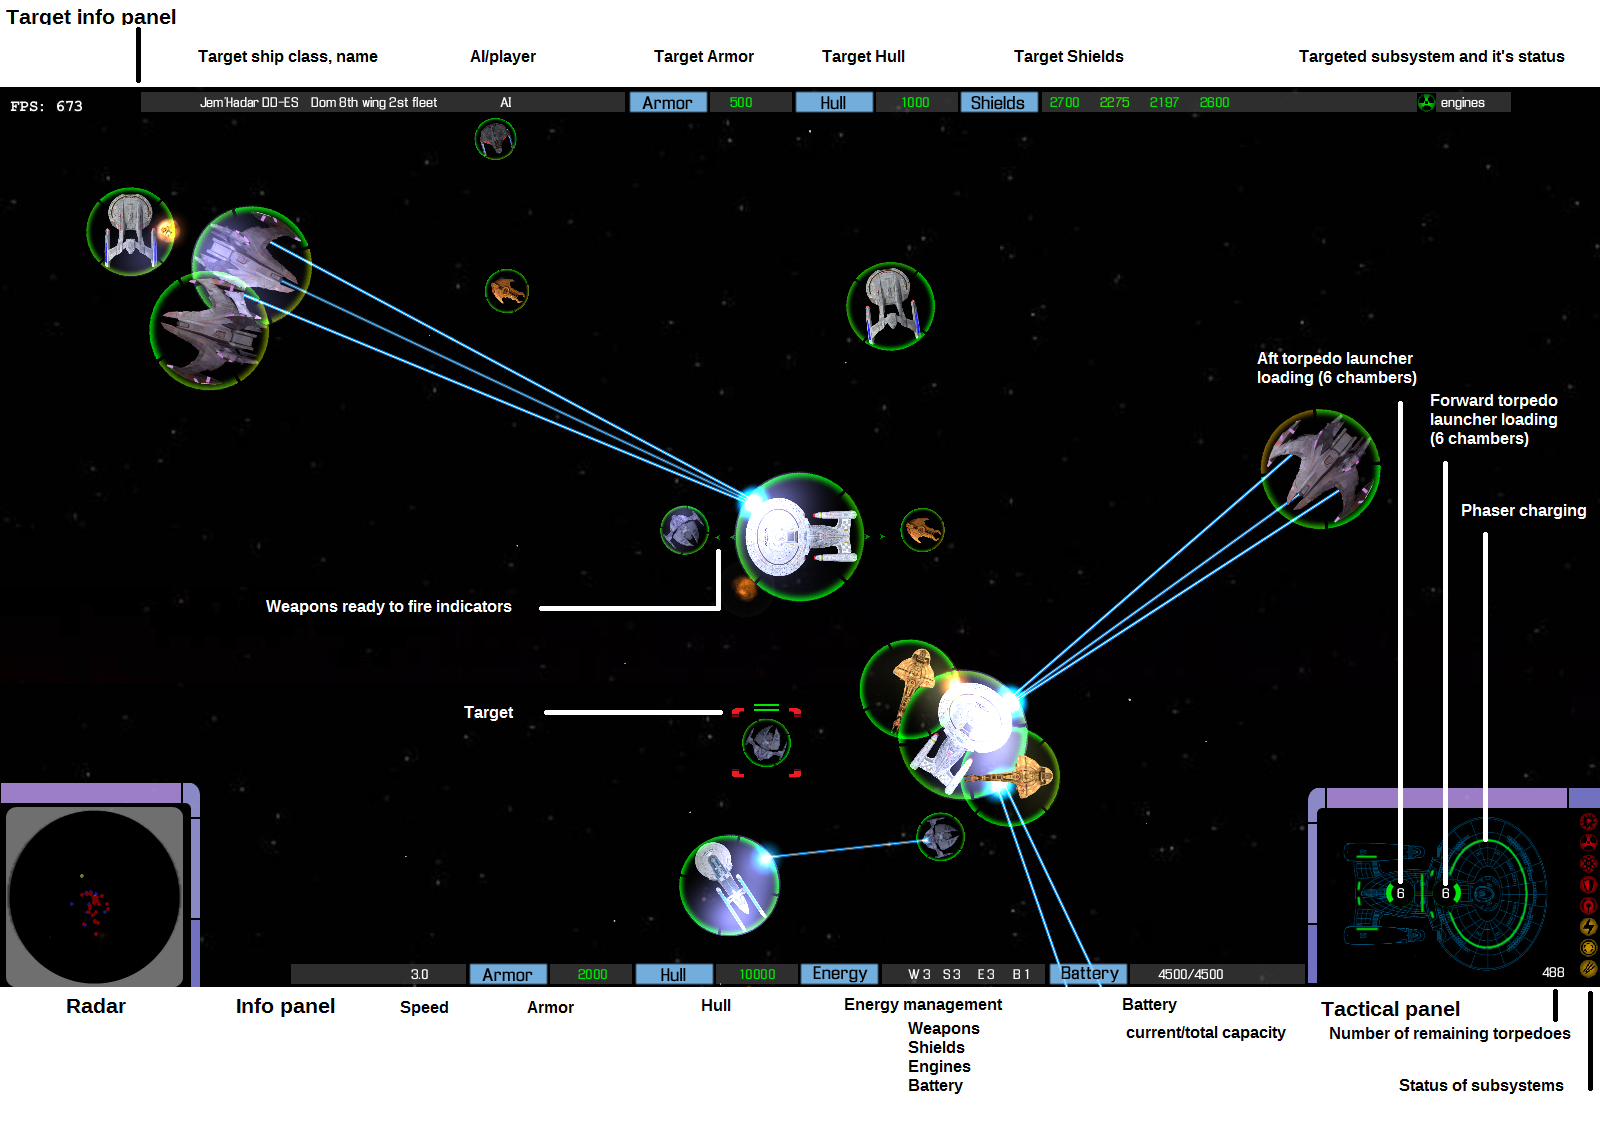Viewport: 1600px width, 1126px height.
Task: Select the large Galaxy-class ship at screen center
Action: 800,537
